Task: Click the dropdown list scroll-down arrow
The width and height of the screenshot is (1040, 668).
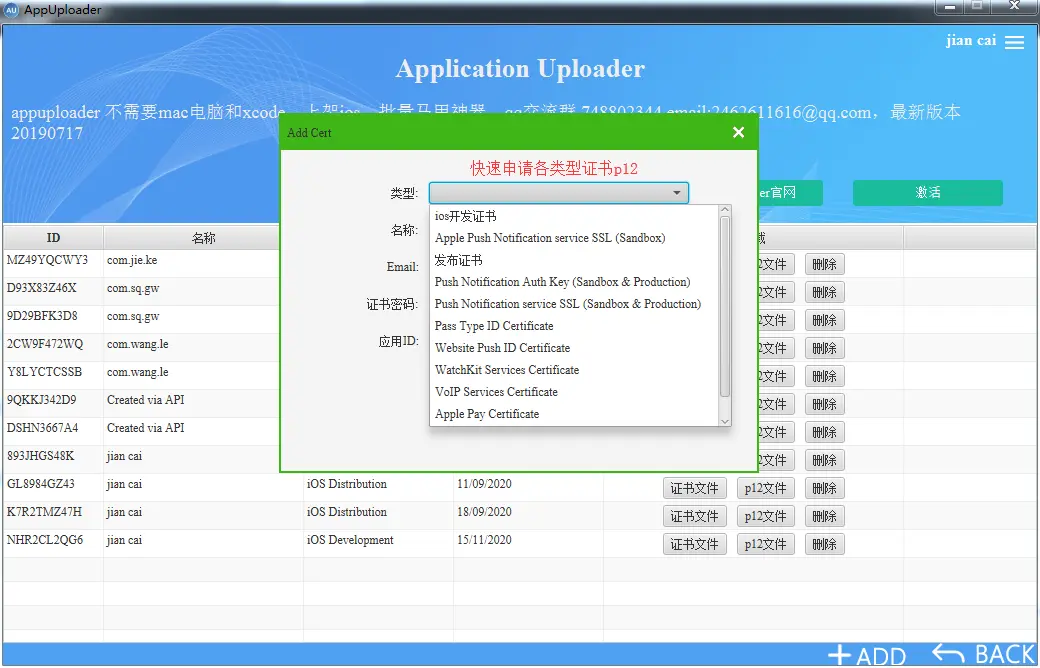Action: tap(725, 421)
